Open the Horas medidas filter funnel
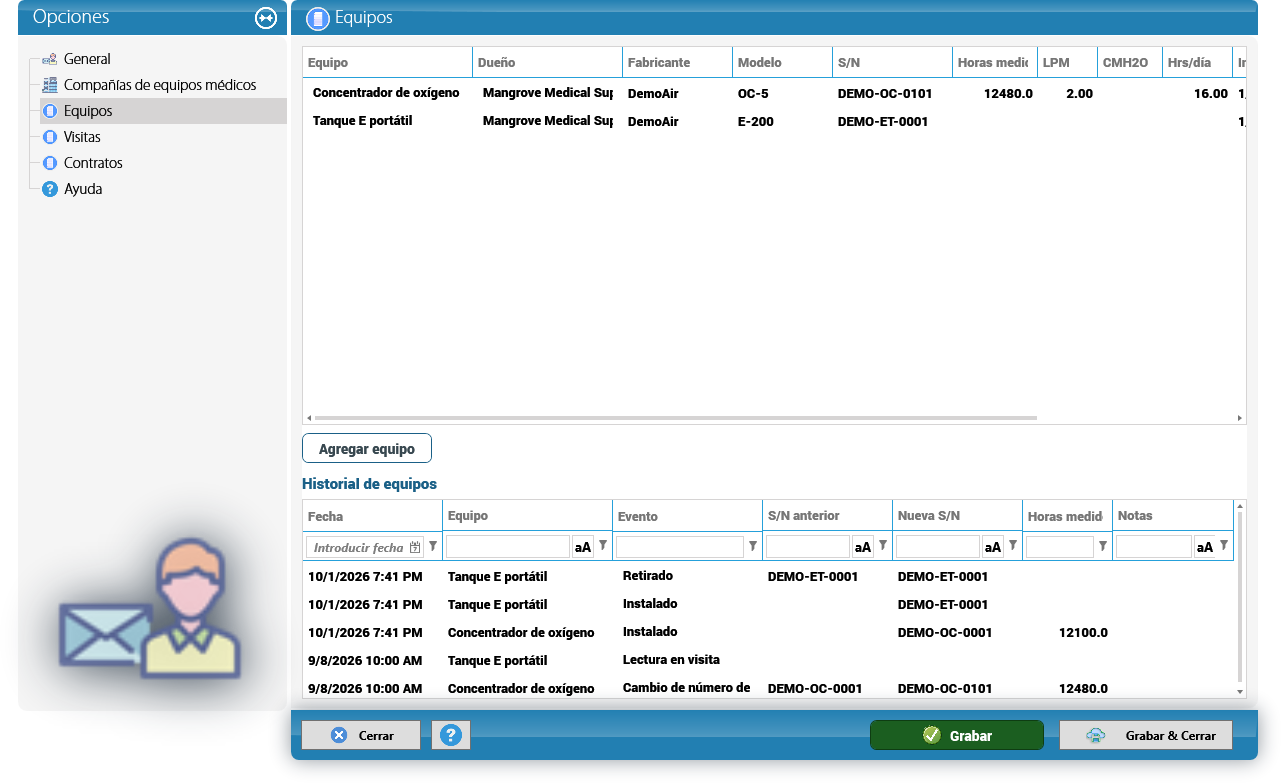 [1103, 546]
